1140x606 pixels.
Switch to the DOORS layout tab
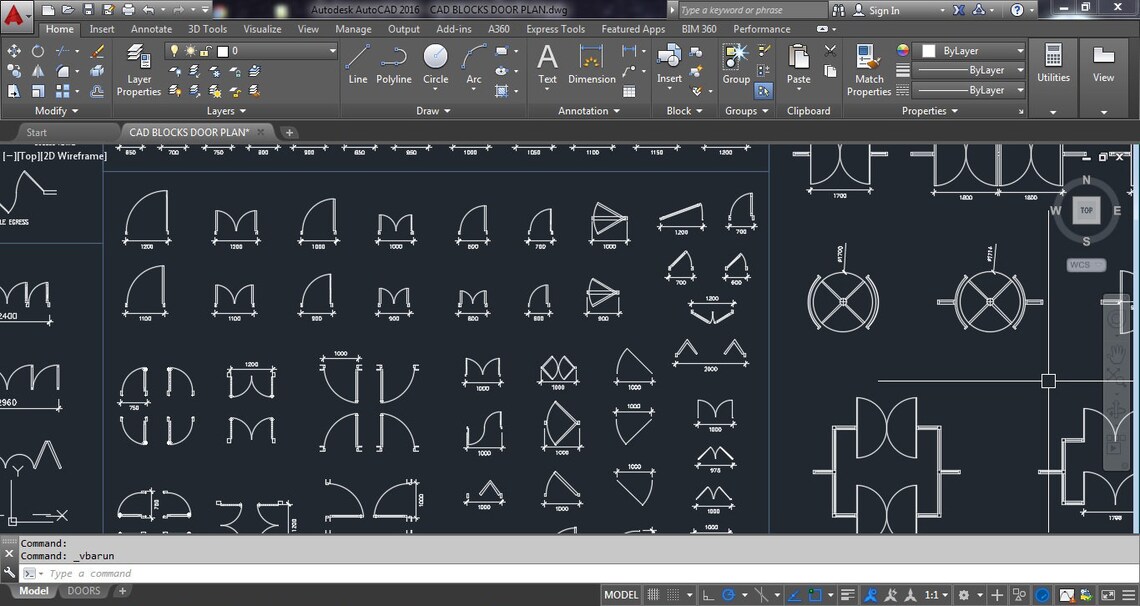(x=83, y=590)
